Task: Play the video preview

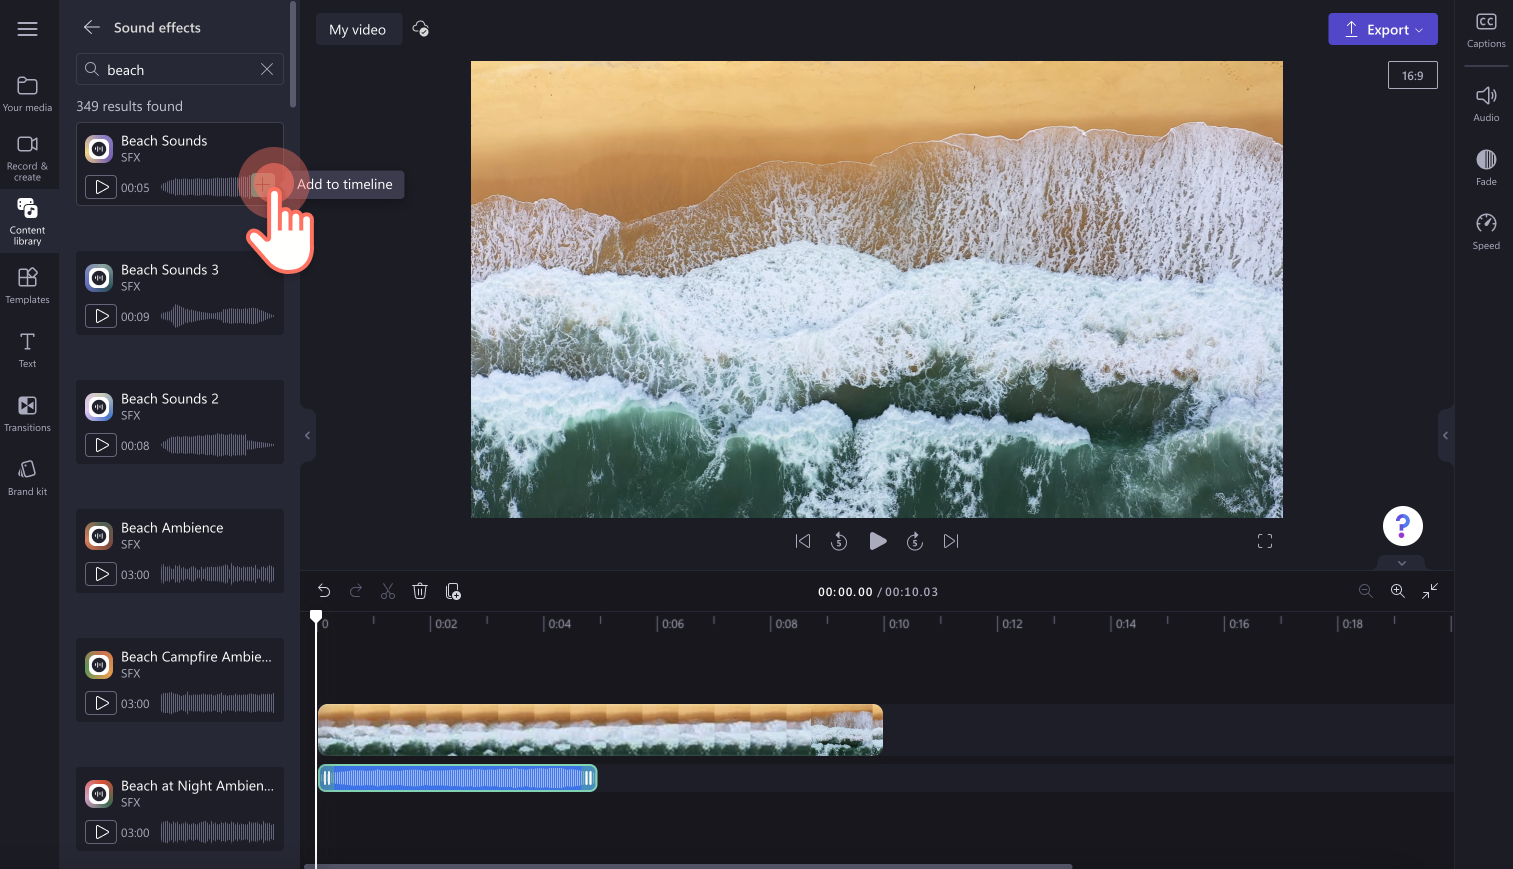Action: [877, 541]
